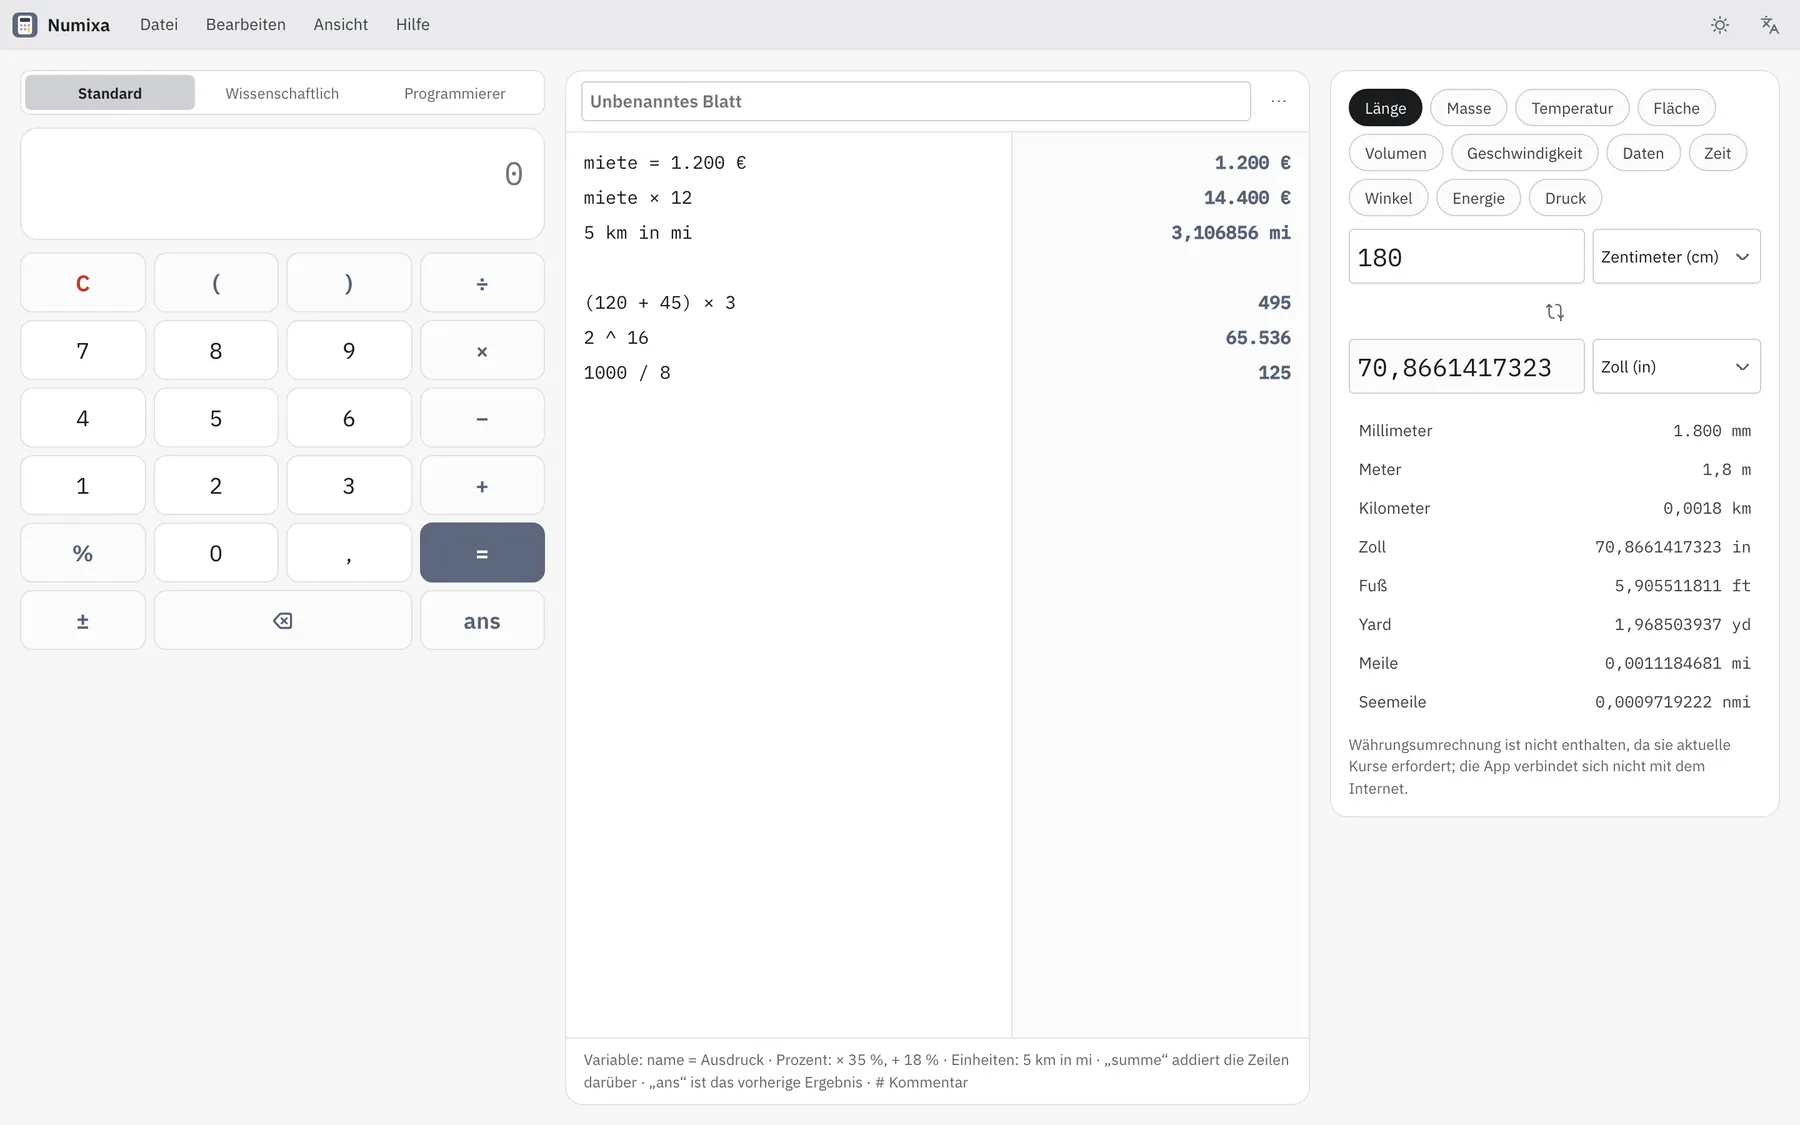Click the Fuß result row 5,905511811 ft

tap(1555, 586)
